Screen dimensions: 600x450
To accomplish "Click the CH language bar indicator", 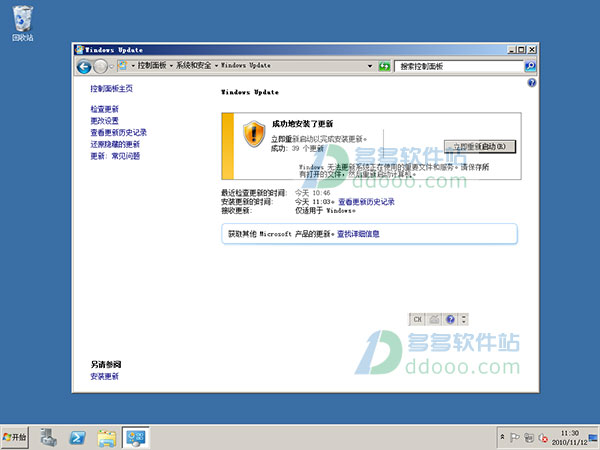I will (417, 319).
